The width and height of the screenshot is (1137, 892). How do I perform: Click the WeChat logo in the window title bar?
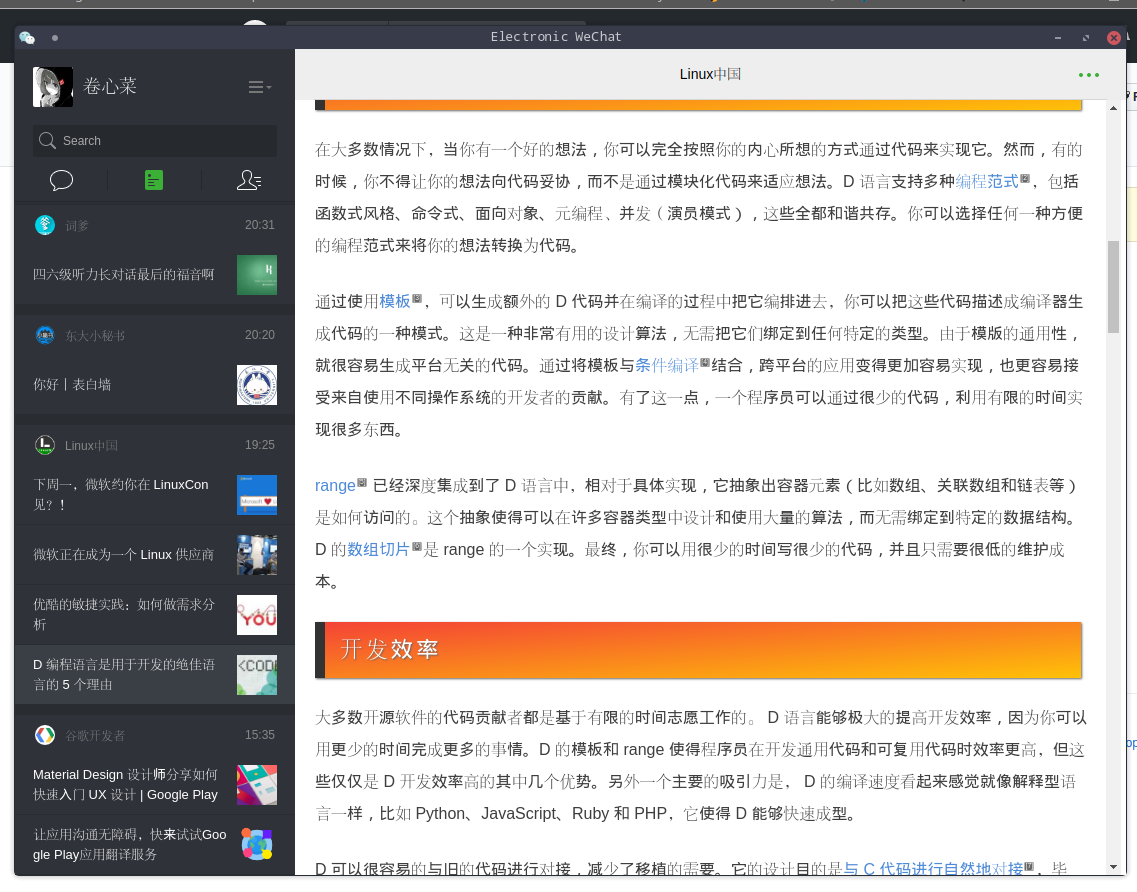(25, 37)
